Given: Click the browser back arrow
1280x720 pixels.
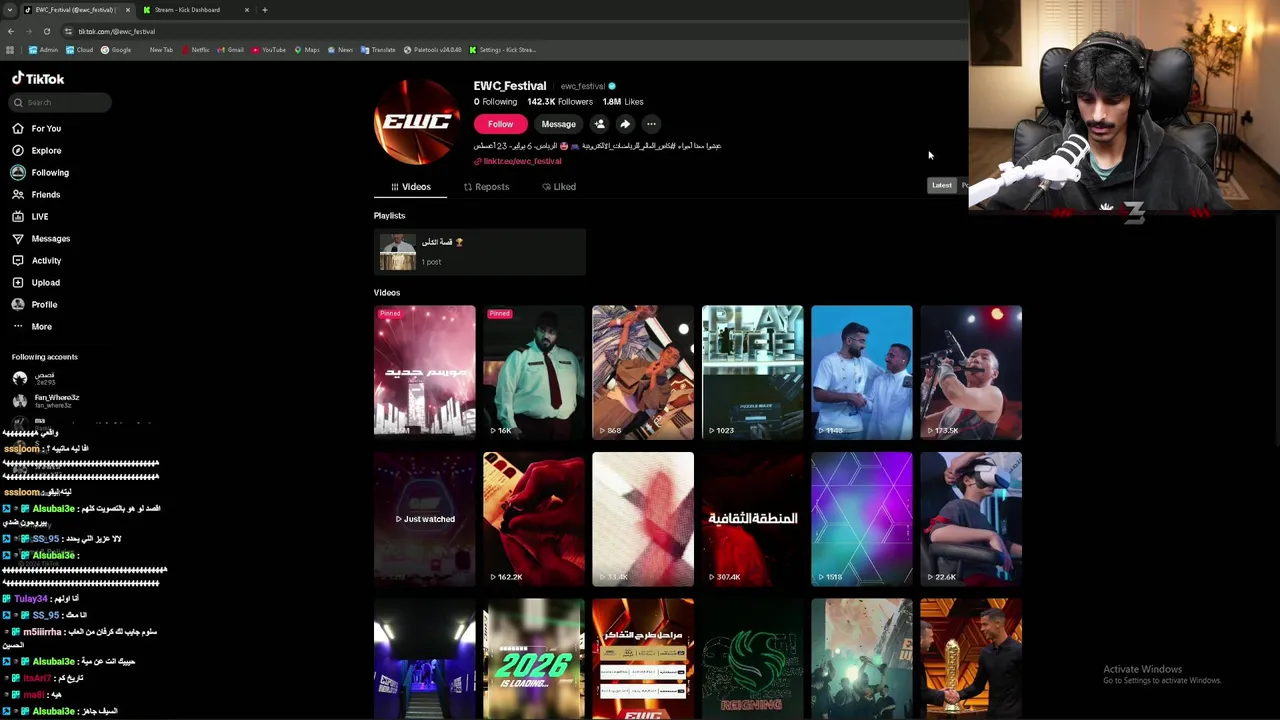Looking at the screenshot, I should [10, 31].
